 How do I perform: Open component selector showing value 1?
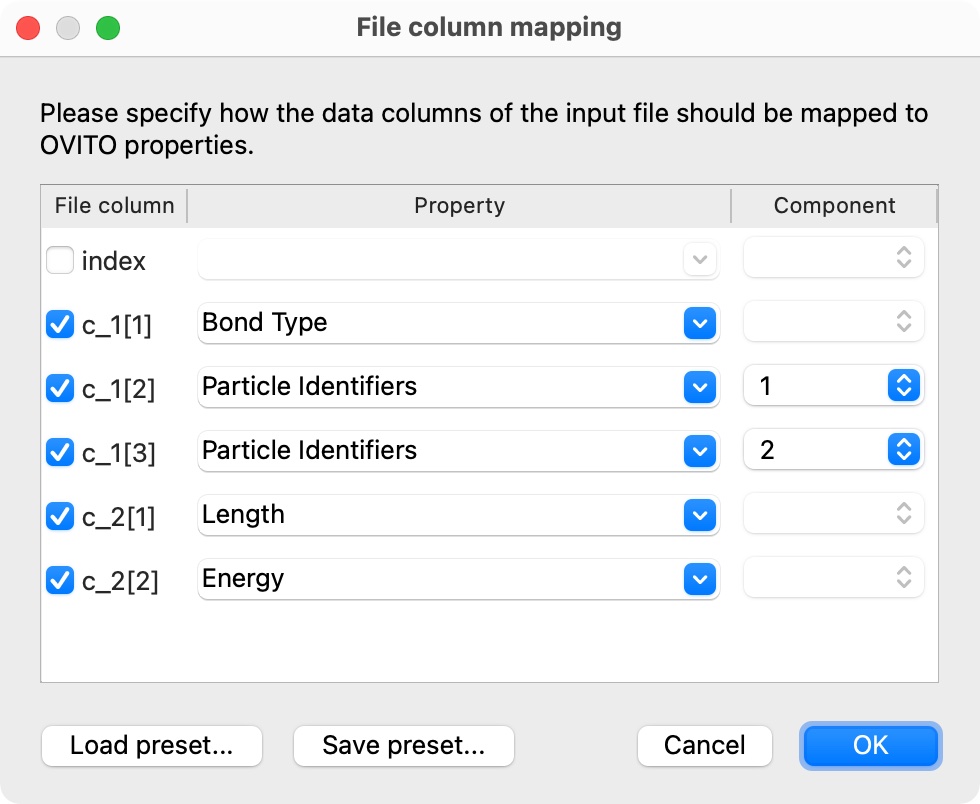tap(903, 387)
